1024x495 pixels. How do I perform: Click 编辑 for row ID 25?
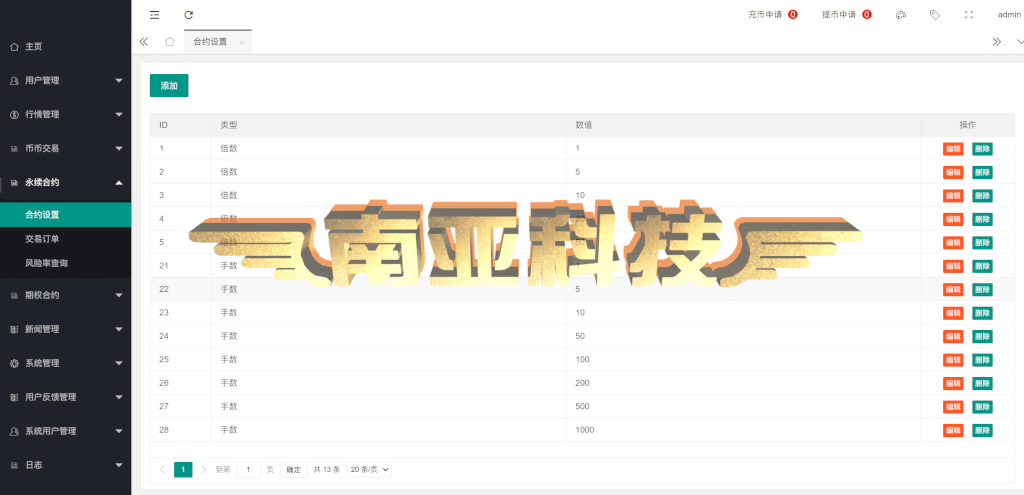[953, 360]
